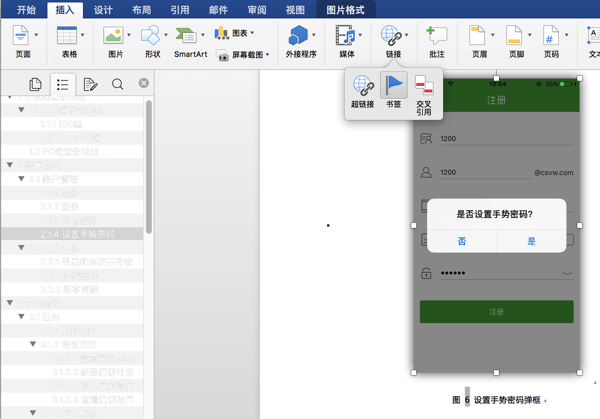Open the dropdown arrow beside 图片
This screenshot has width=600, height=419.
coord(129,35)
